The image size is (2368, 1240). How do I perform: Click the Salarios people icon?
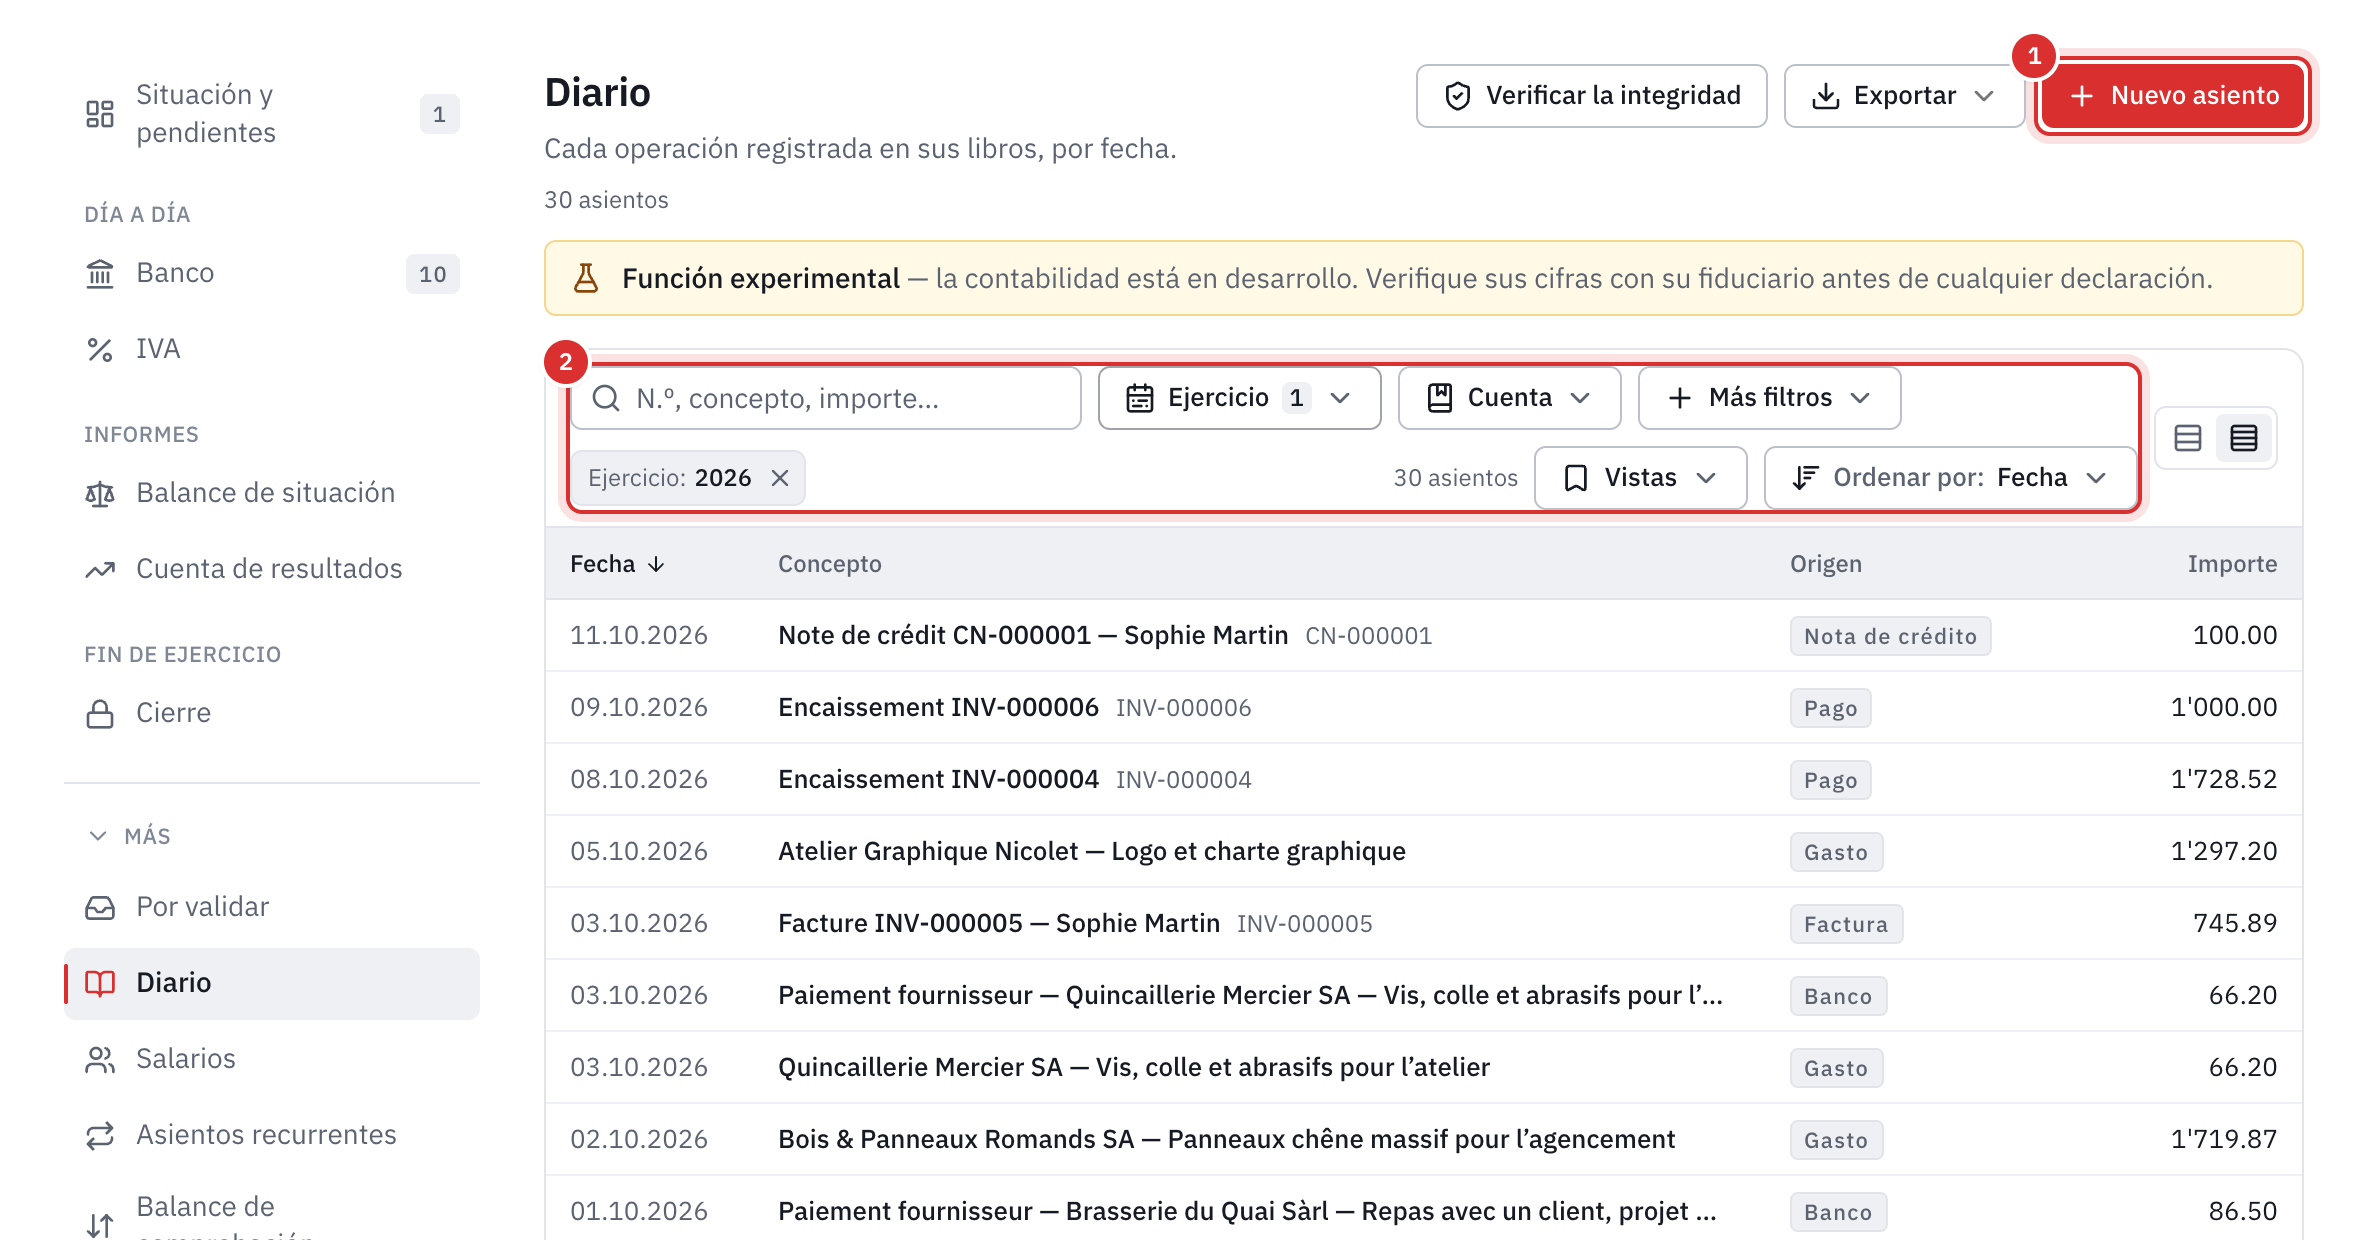tap(100, 1059)
